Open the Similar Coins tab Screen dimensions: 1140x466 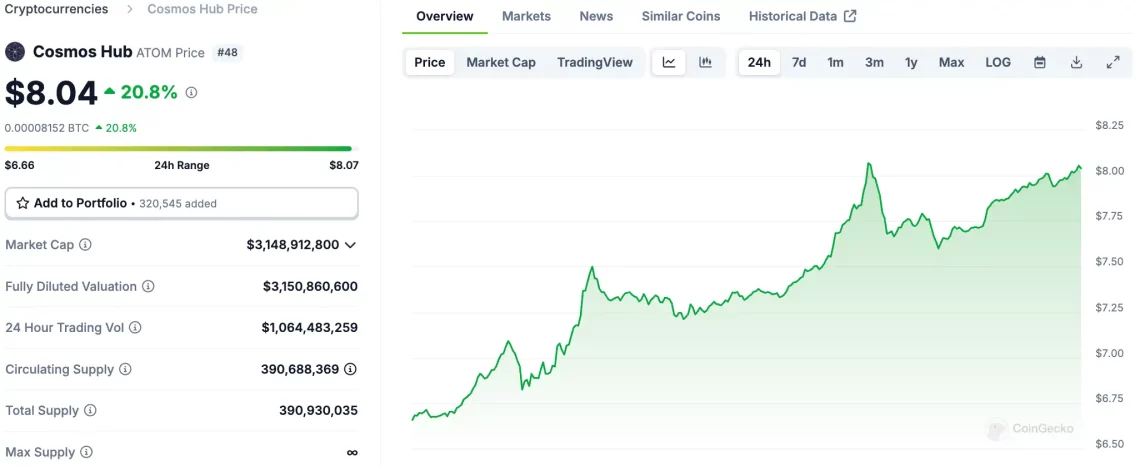(x=681, y=16)
